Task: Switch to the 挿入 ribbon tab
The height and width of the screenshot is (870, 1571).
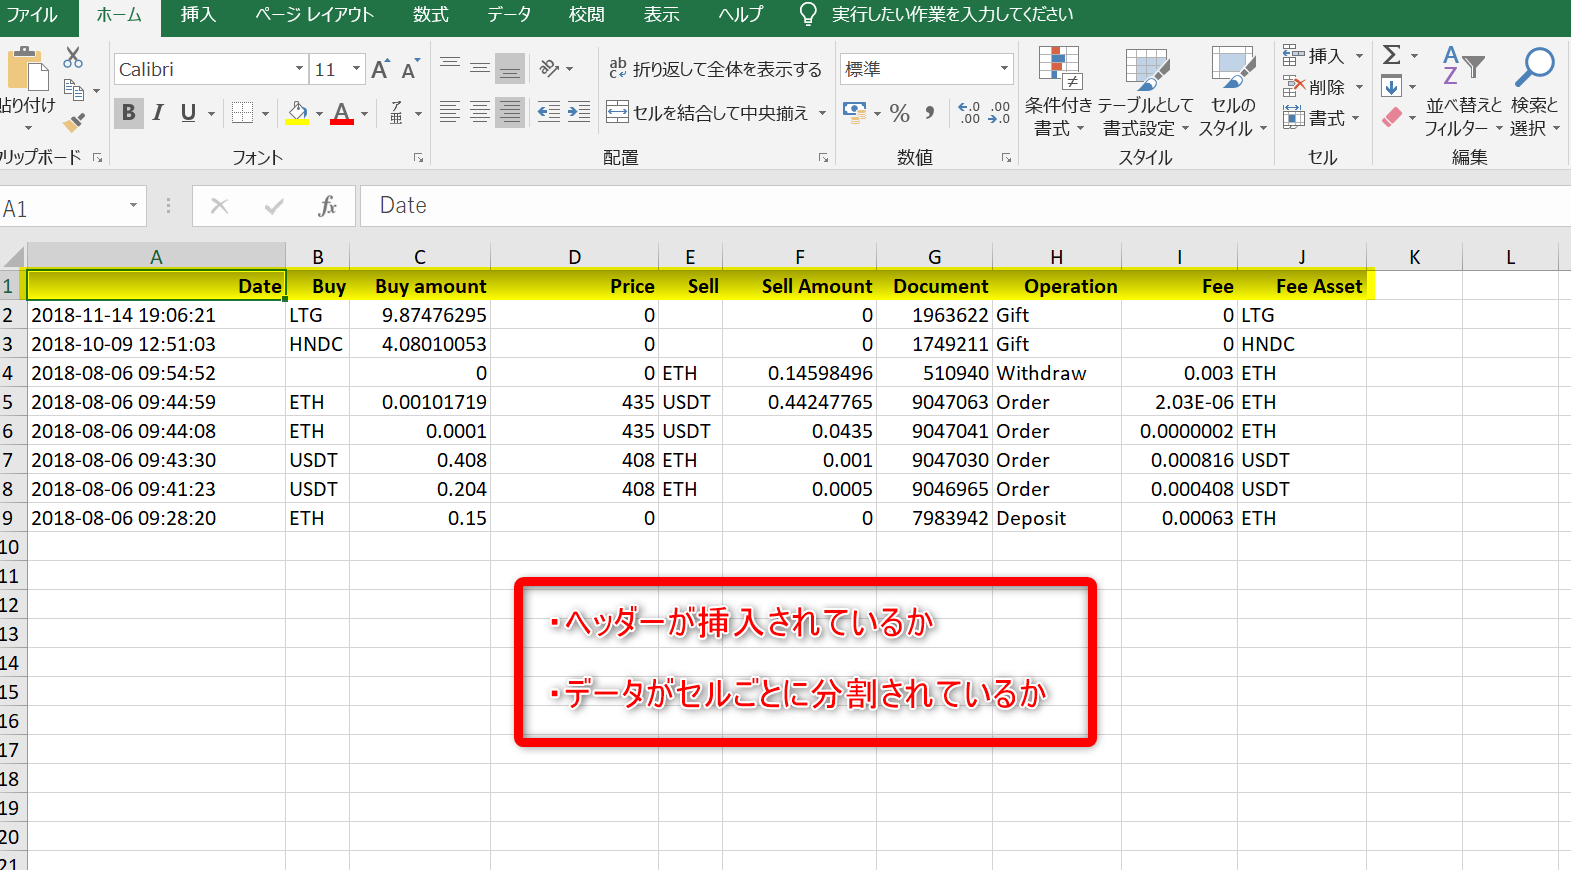Action: pos(198,15)
